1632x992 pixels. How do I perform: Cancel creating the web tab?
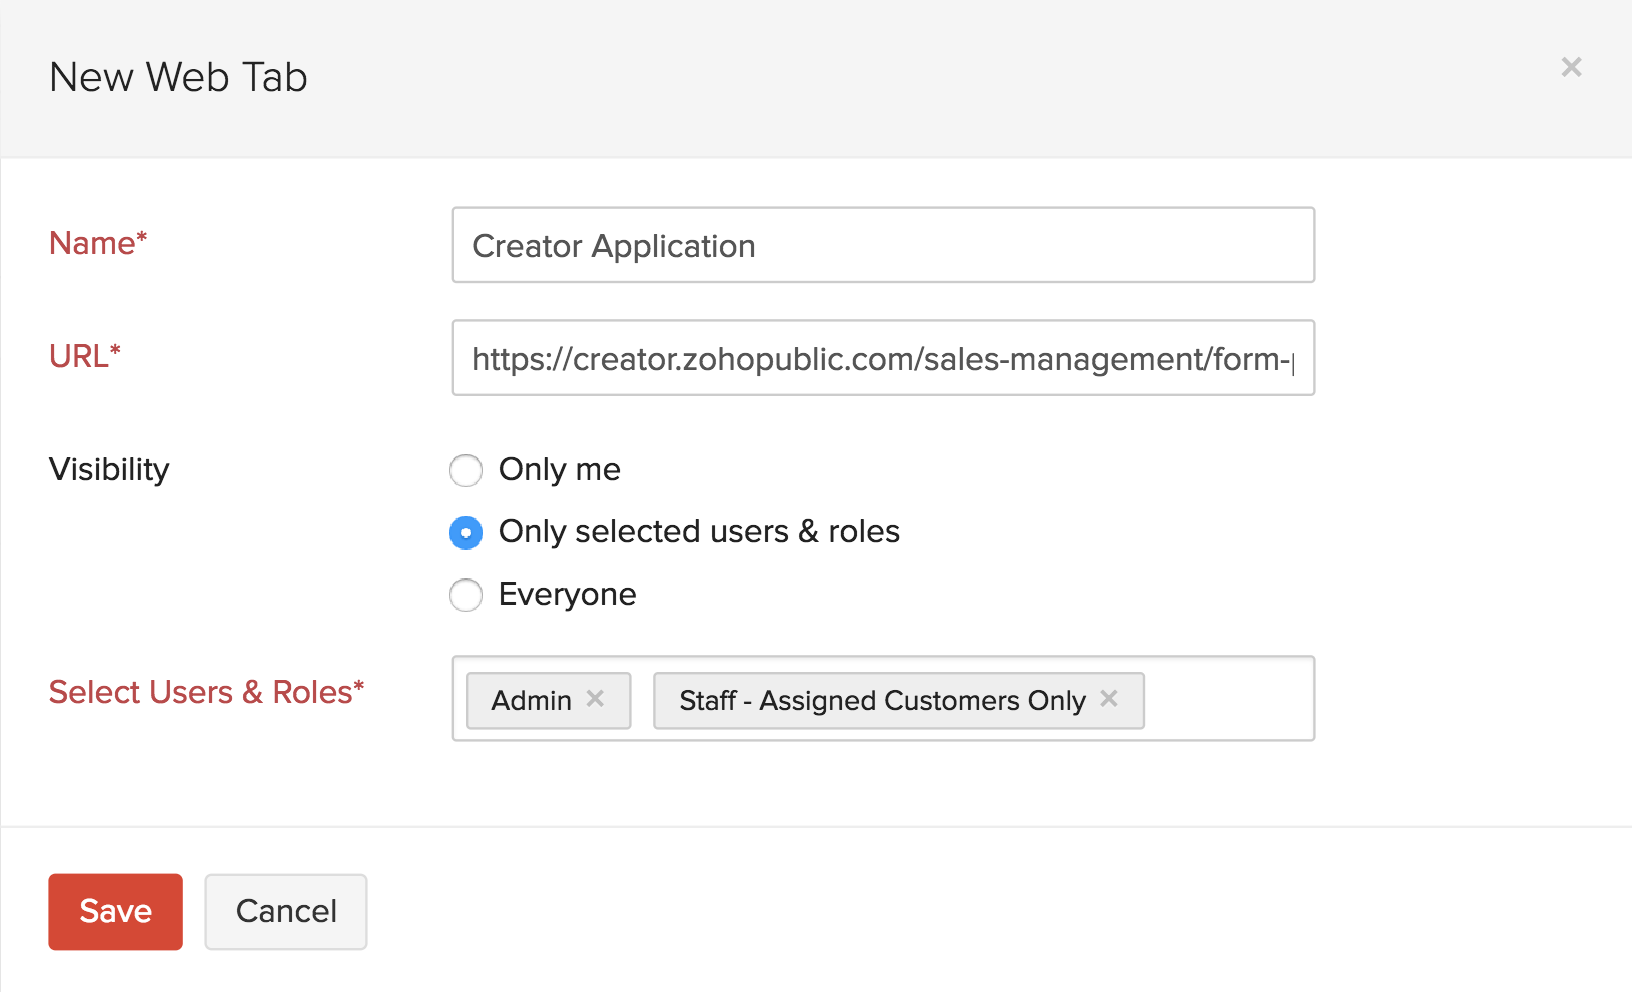pos(285,911)
